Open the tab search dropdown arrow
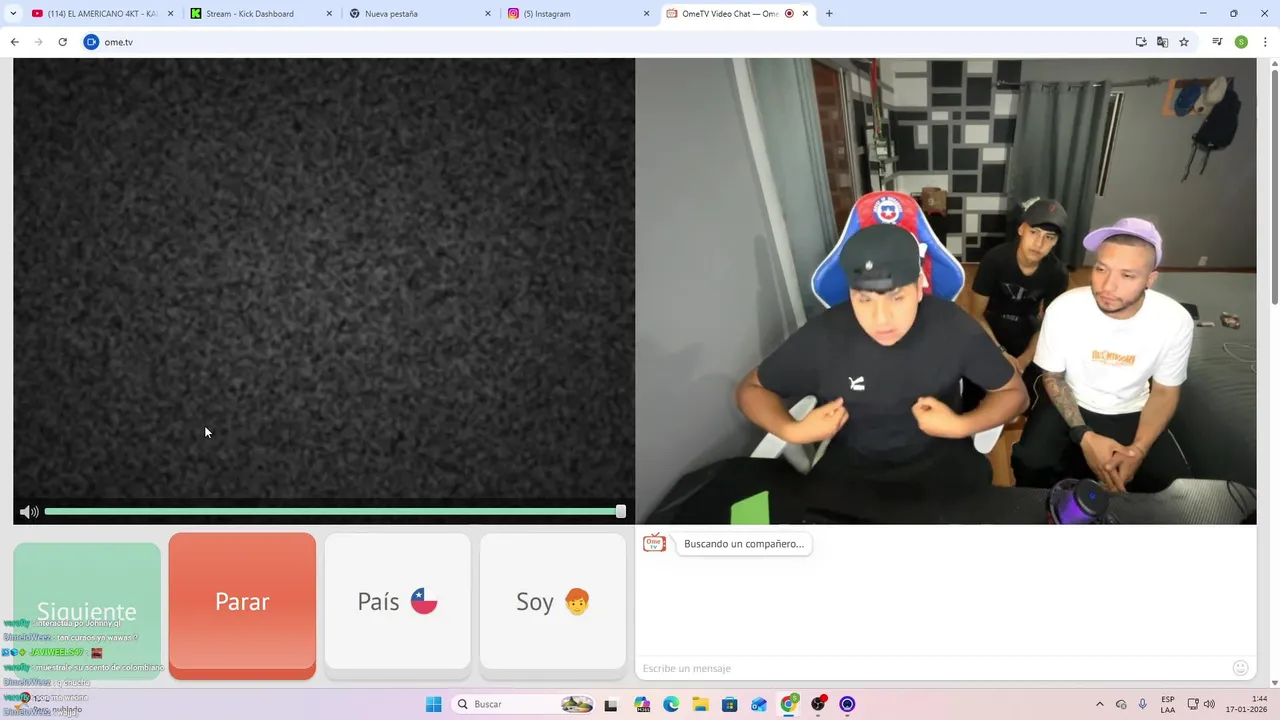This screenshot has height=720, width=1280. pos(13,14)
